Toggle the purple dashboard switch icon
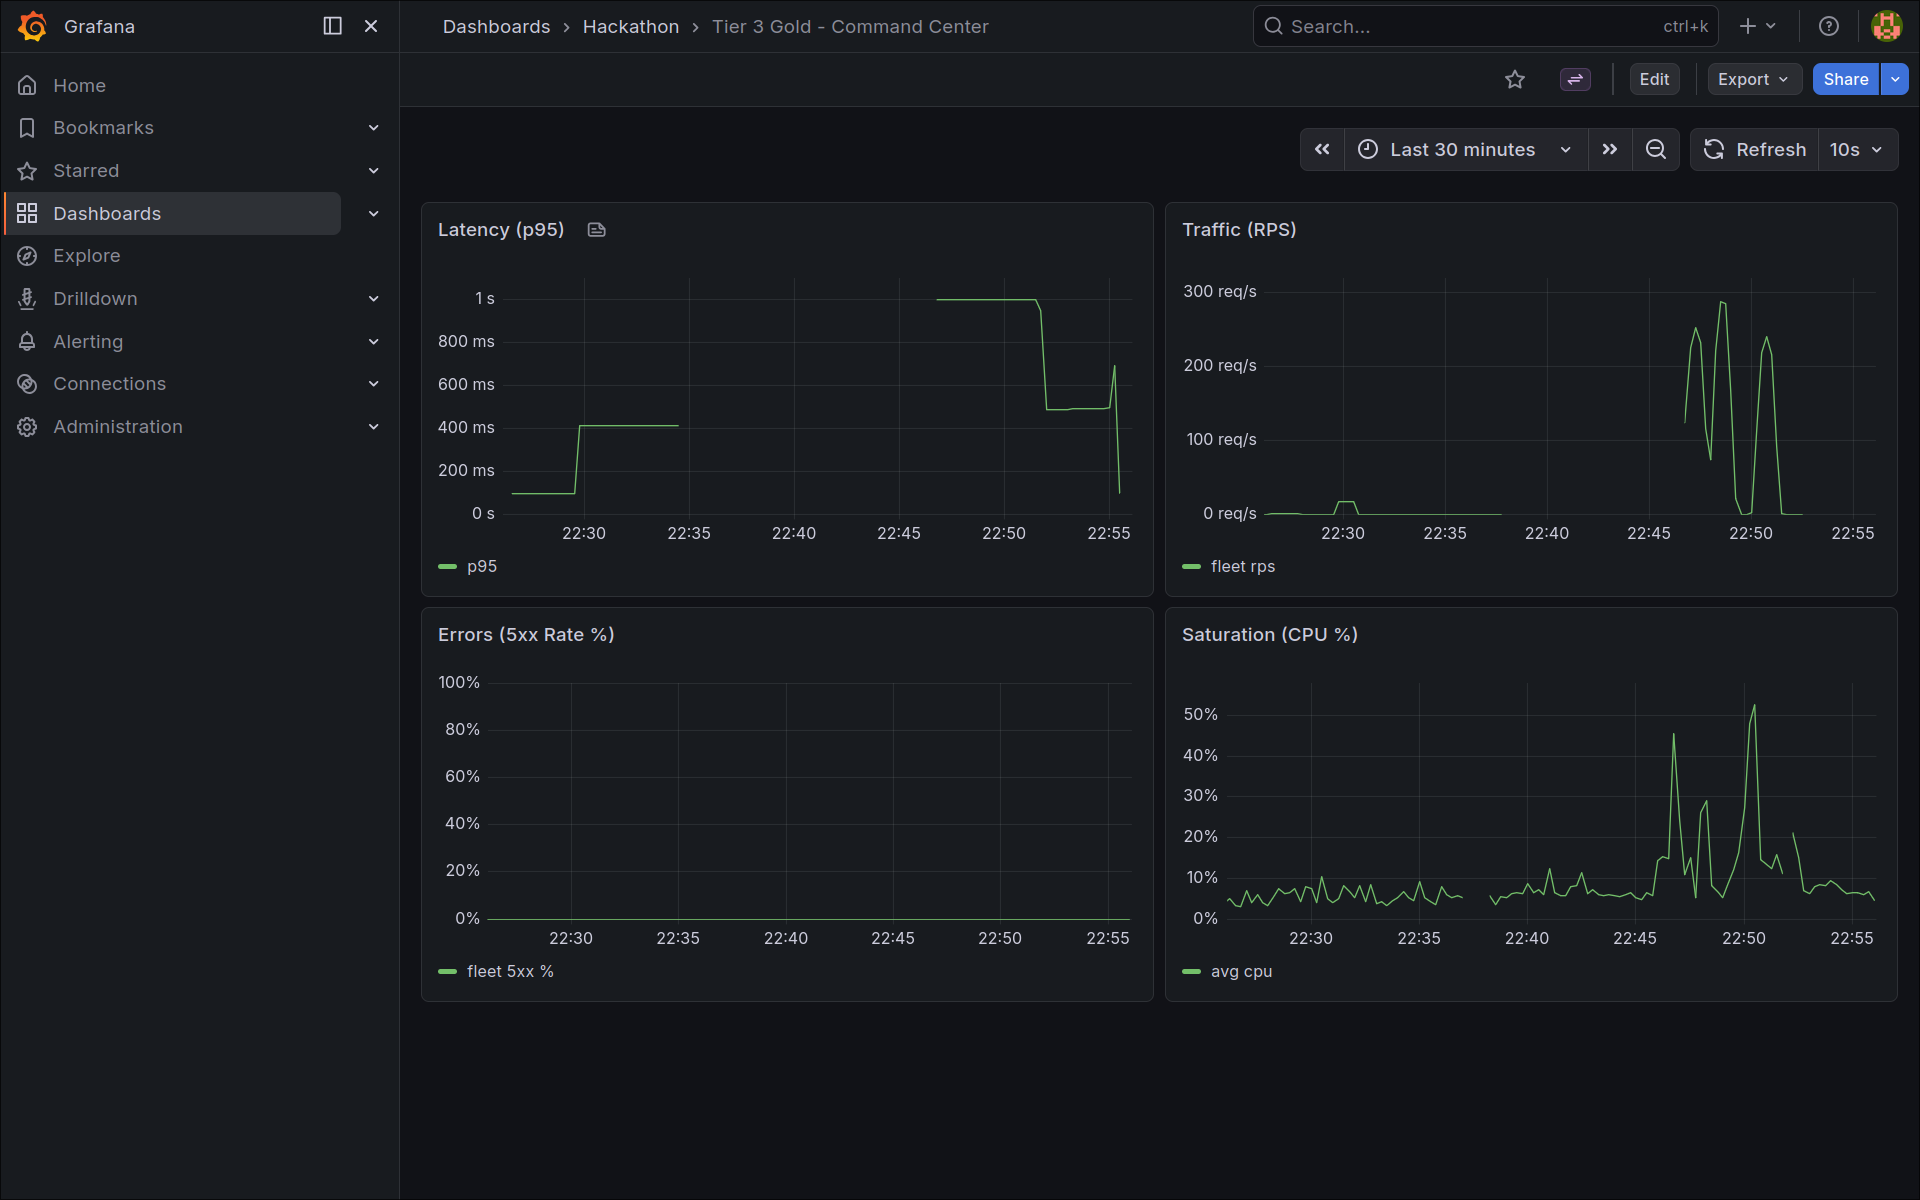1920x1200 pixels. coord(1575,80)
